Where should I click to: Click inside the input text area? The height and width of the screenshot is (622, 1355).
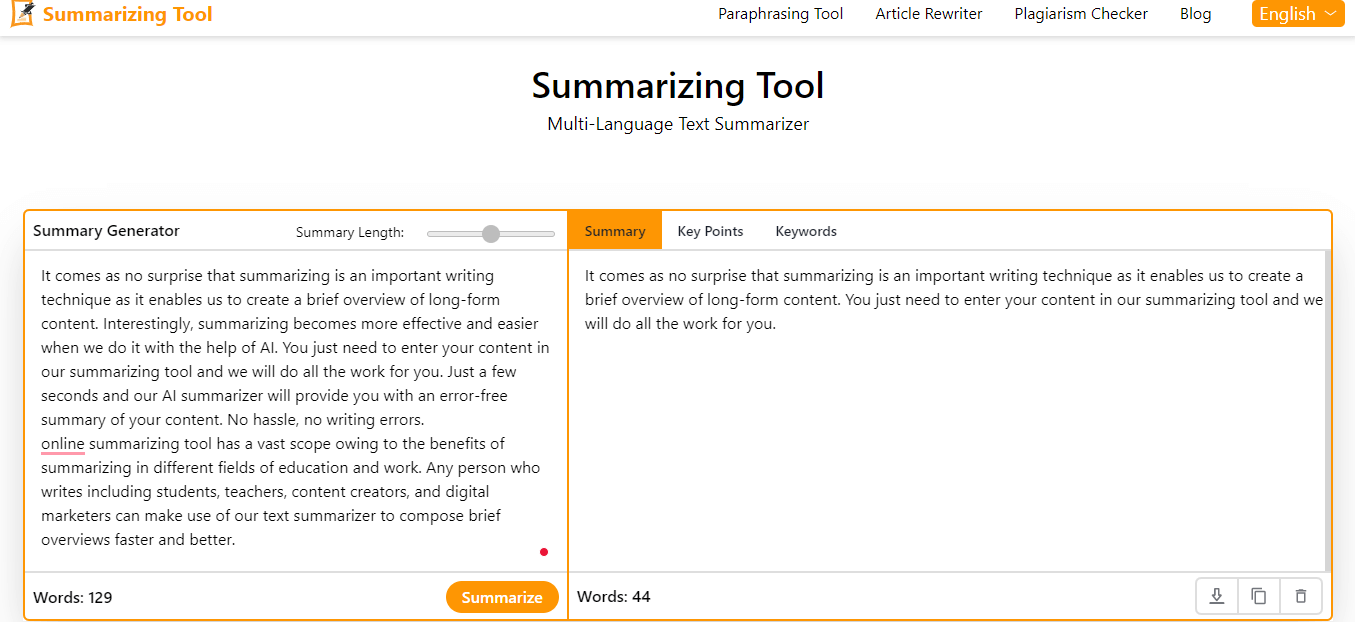pyautogui.click(x=296, y=410)
